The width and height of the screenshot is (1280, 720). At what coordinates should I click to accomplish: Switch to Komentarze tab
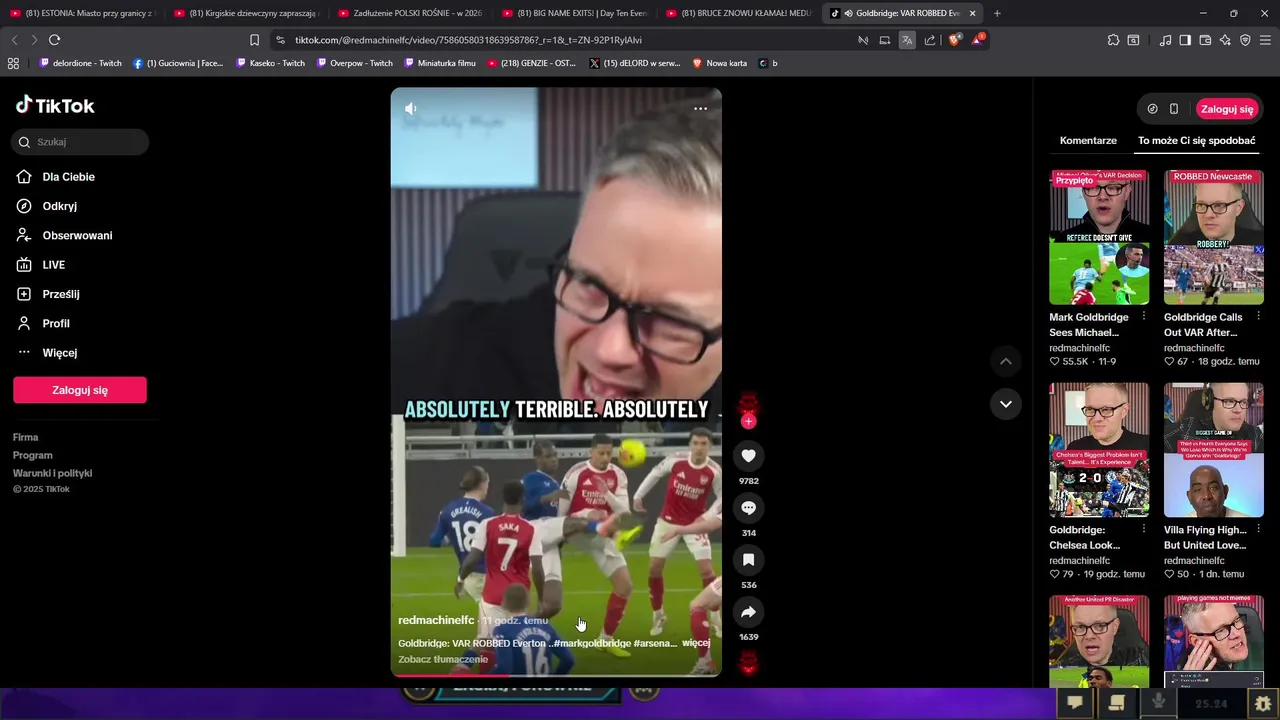pos(1088,141)
